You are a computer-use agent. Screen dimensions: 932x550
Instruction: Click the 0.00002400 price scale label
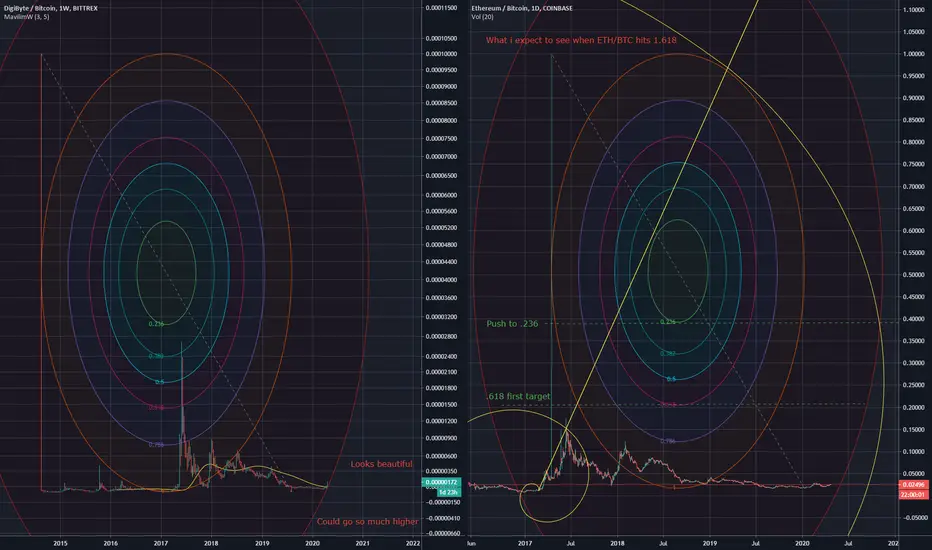click(442, 357)
